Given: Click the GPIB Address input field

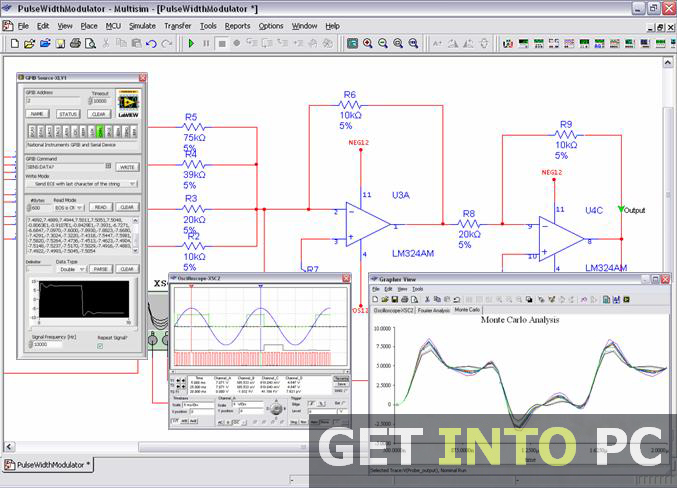Looking at the screenshot, I should [x=53, y=101].
